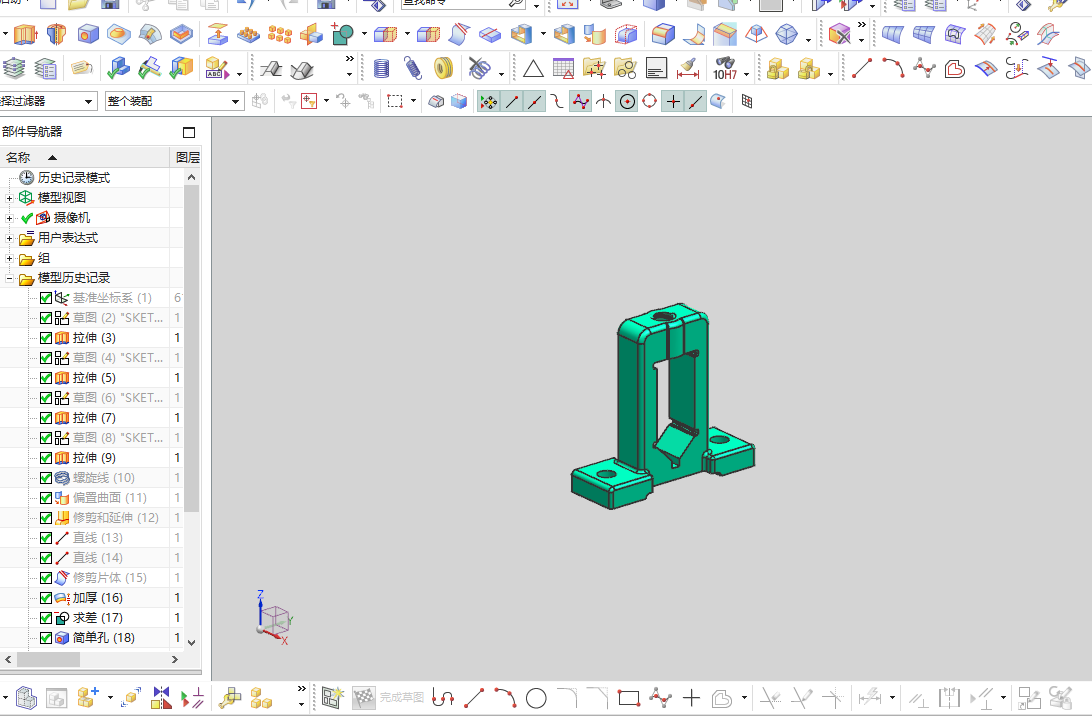Toggle the 加厚 (16) checkbox
The height and width of the screenshot is (717, 1092).
coord(46,598)
